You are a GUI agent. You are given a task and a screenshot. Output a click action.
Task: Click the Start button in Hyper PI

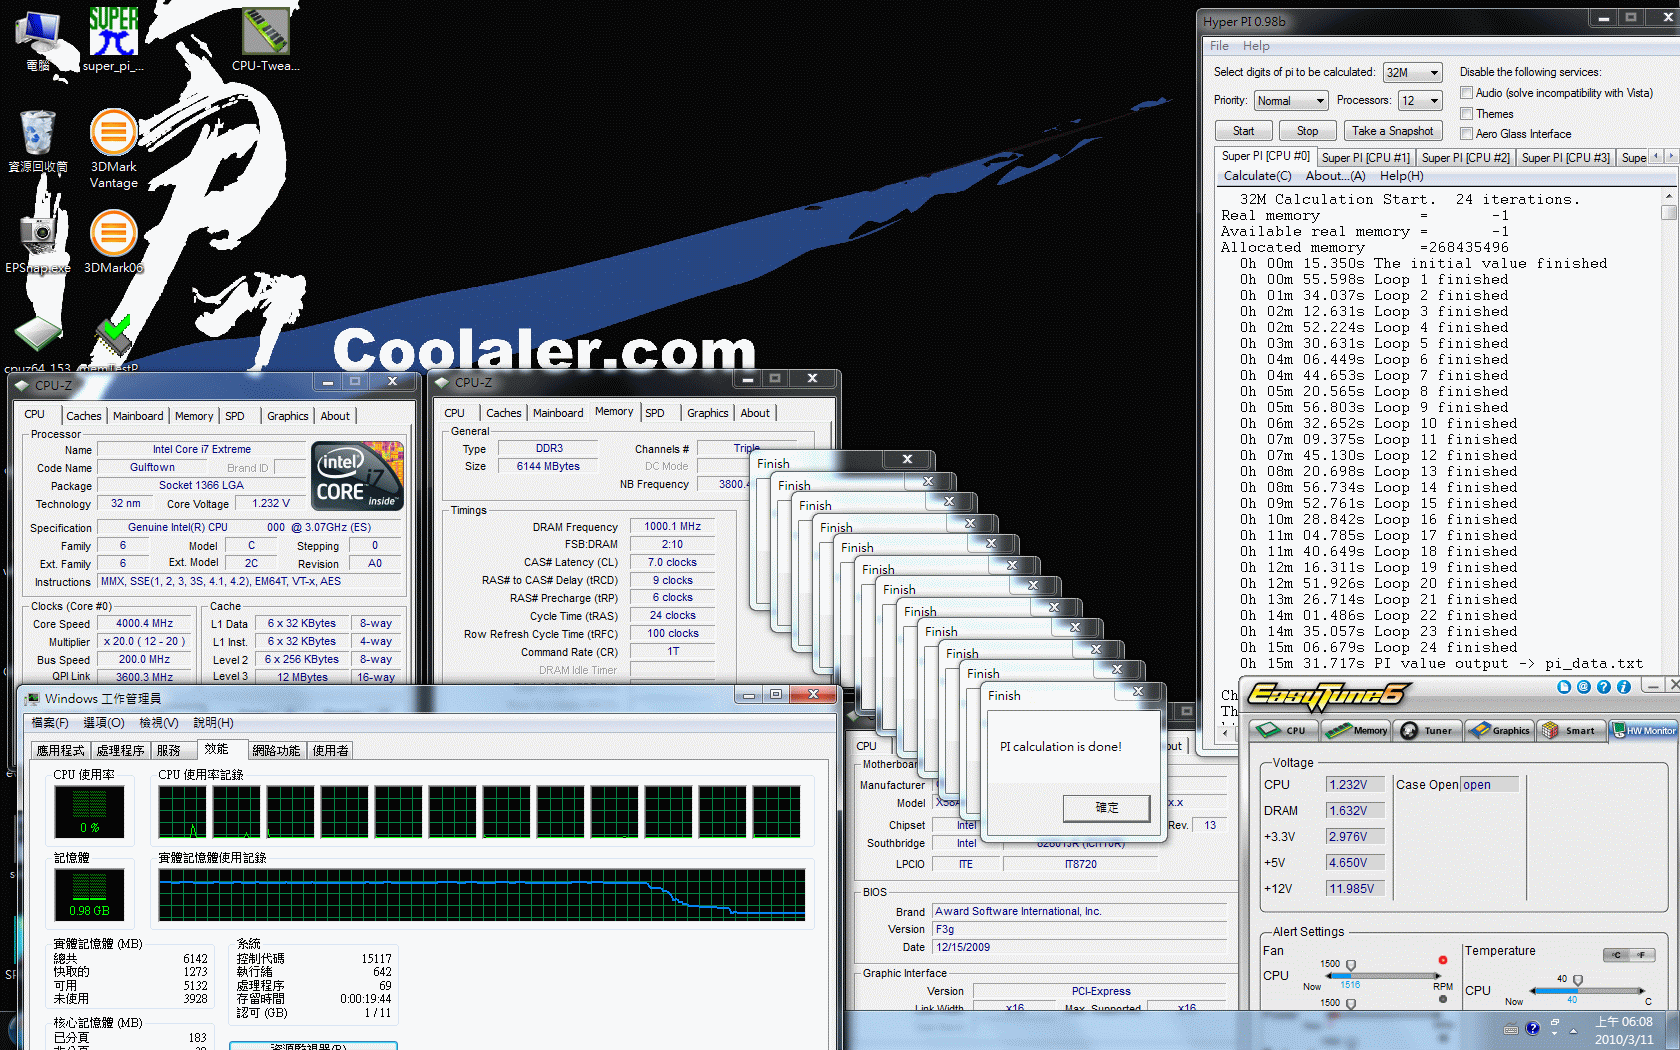(x=1243, y=131)
